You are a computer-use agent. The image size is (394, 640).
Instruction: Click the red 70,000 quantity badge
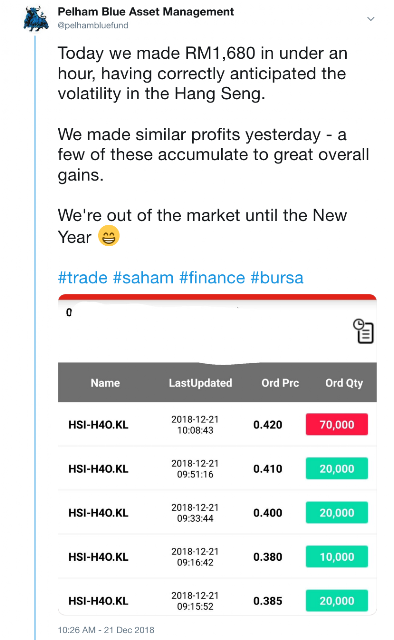click(337, 424)
